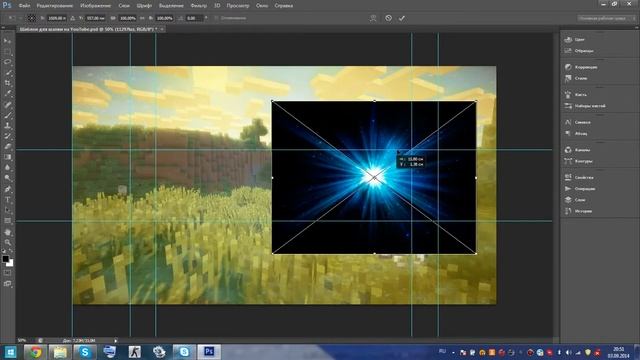Open the Абзац panel

(576, 133)
